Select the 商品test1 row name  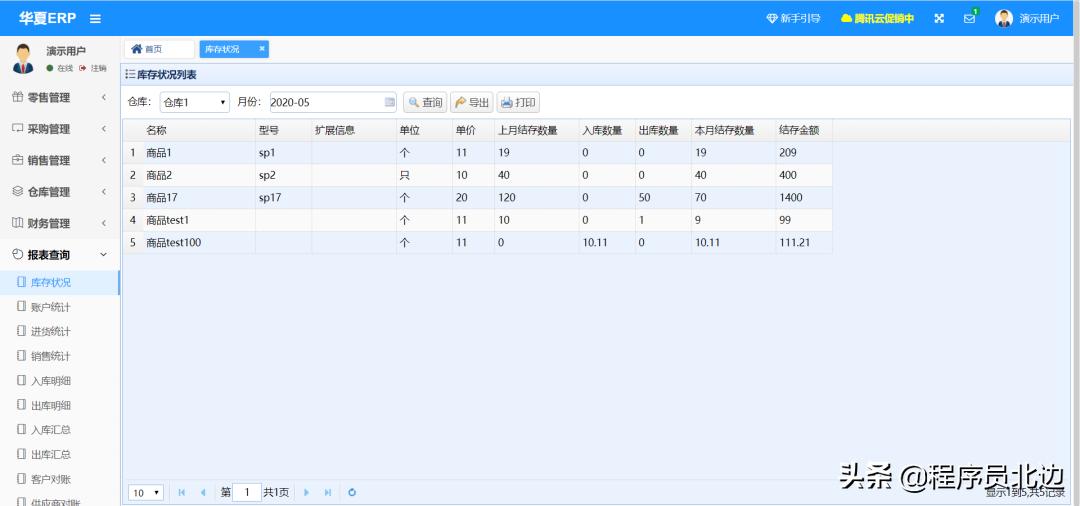[167, 220]
